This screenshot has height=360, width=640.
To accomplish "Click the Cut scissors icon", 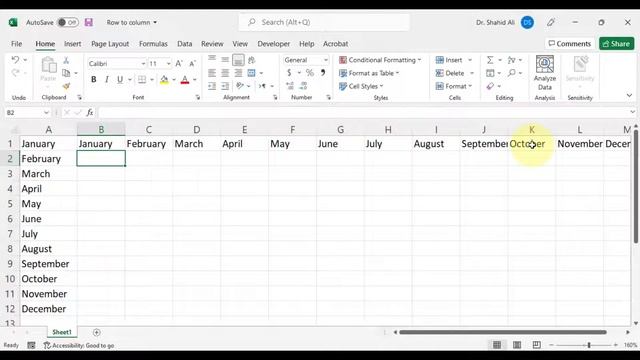I will (66, 60).
